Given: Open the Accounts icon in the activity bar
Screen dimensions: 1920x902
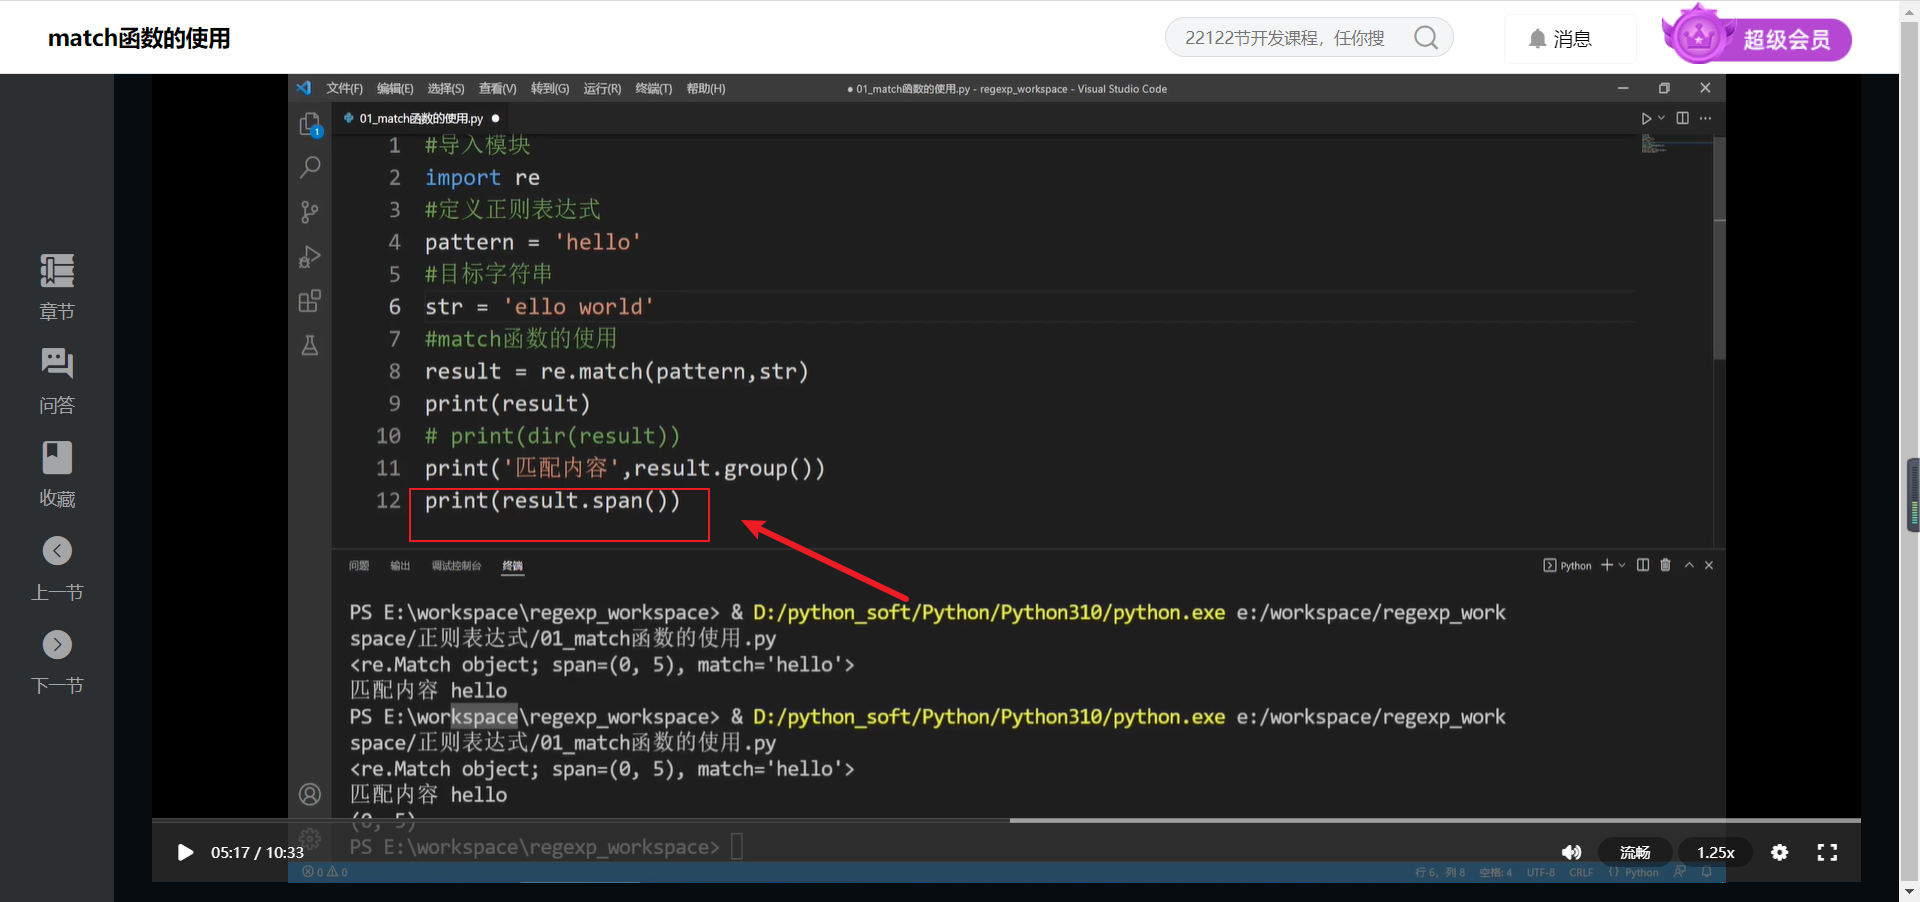Looking at the screenshot, I should coord(310,794).
